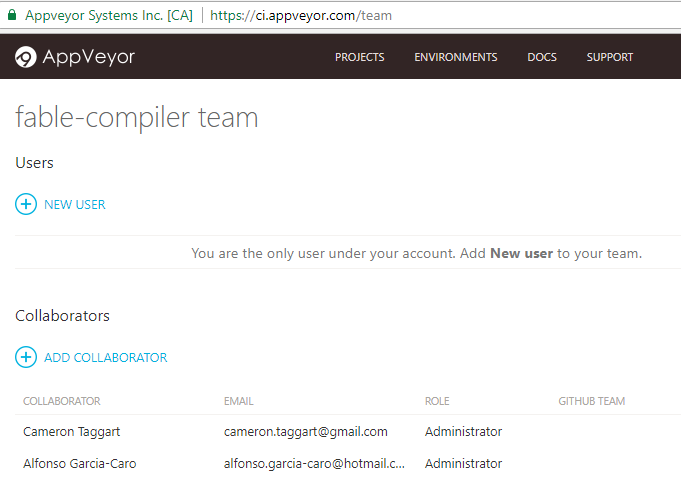Open the PROJECTS menu
The image size is (681, 493).
point(360,57)
